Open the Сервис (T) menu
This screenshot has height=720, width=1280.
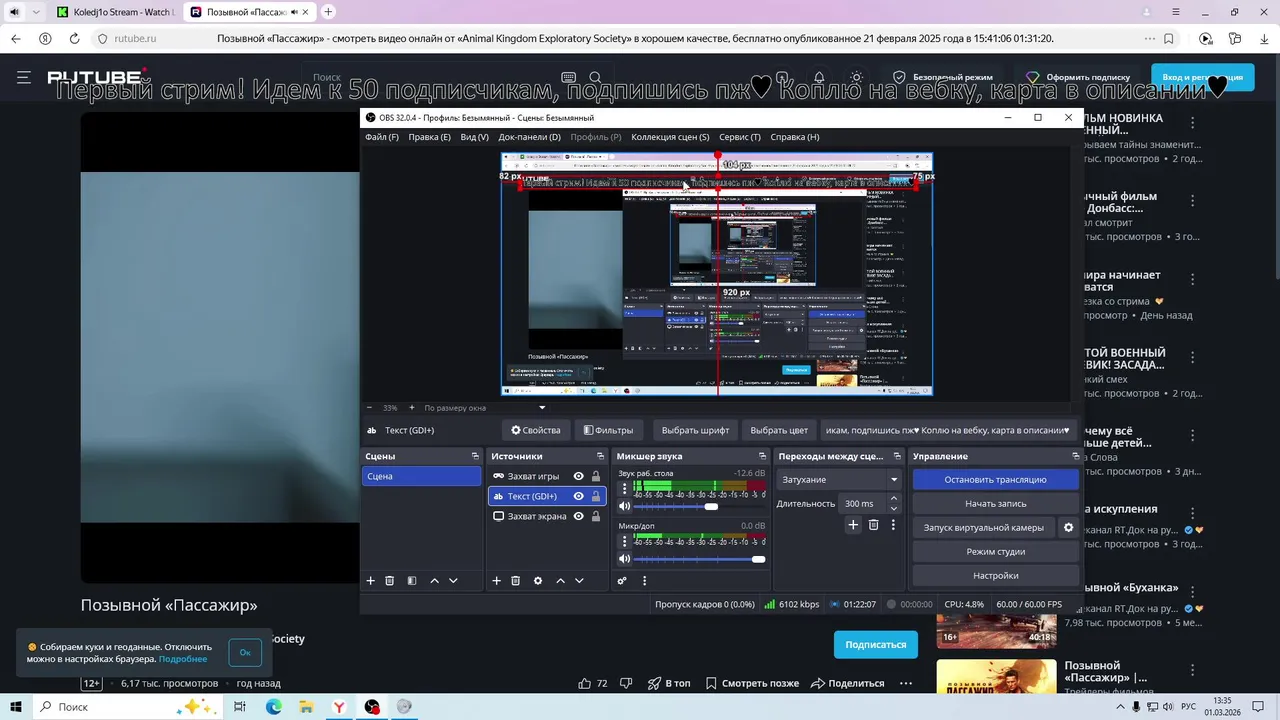pos(740,137)
